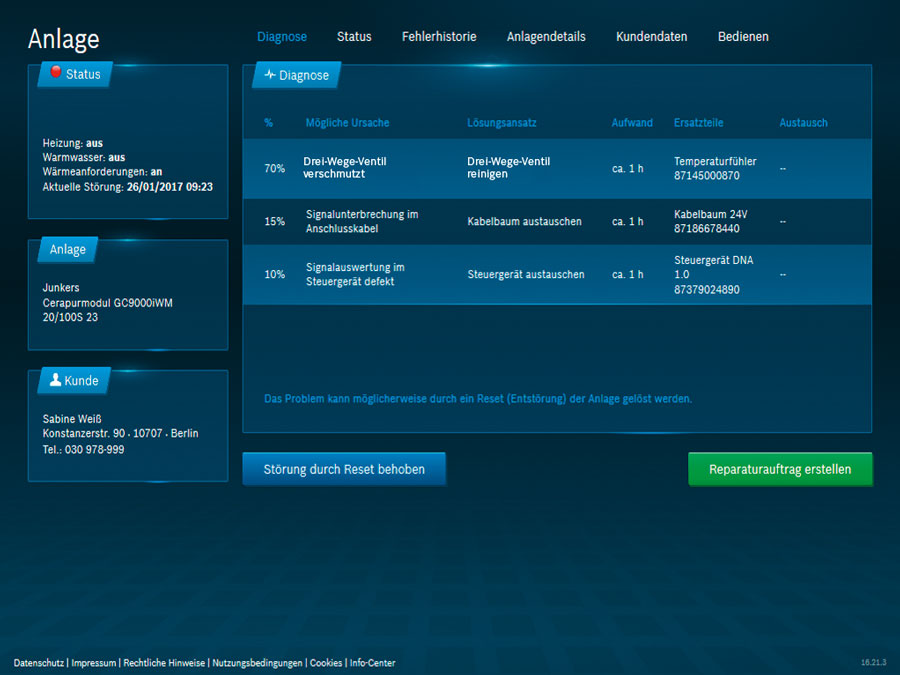Click Reparaturauftrag erstellen button

pos(780,469)
